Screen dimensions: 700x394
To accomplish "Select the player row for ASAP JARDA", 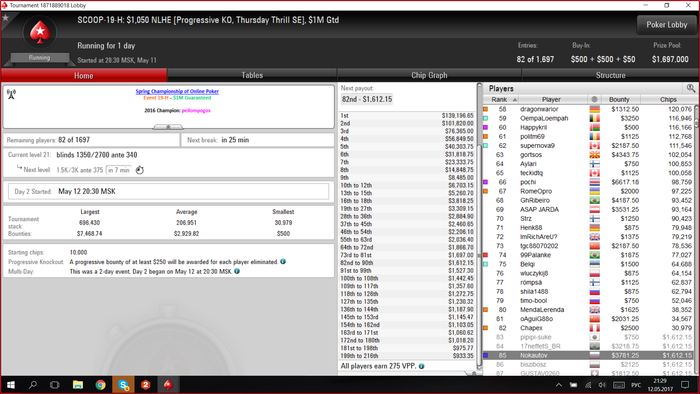I will pos(588,209).
